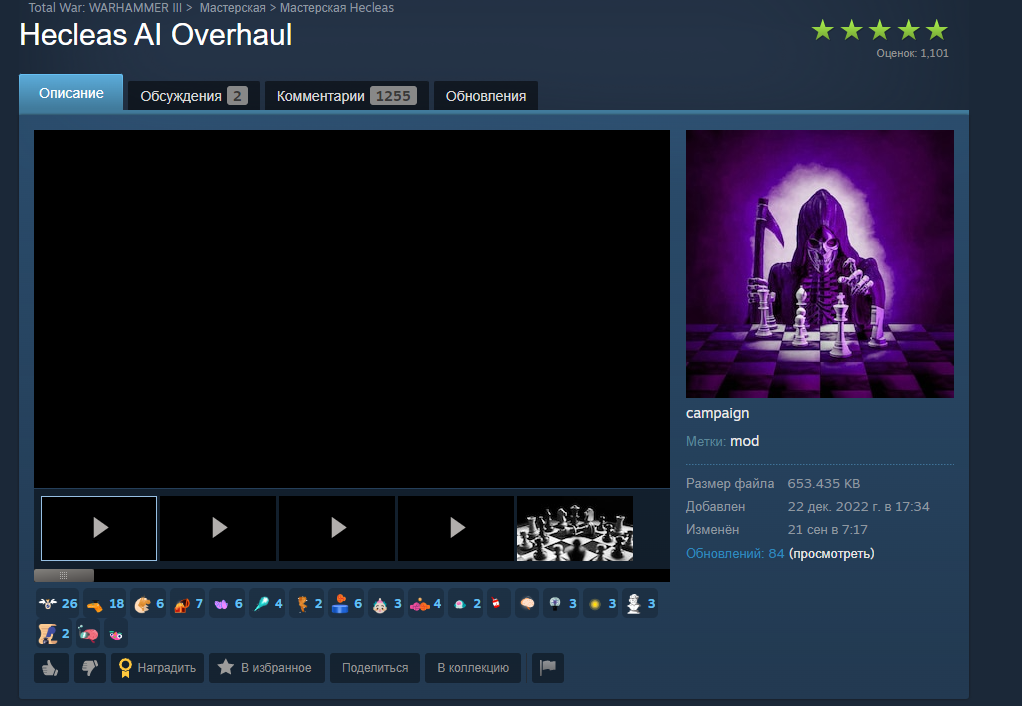Select the pink brain with helmet award
This screenshot has width=1022, height=706.
(88, 634)
